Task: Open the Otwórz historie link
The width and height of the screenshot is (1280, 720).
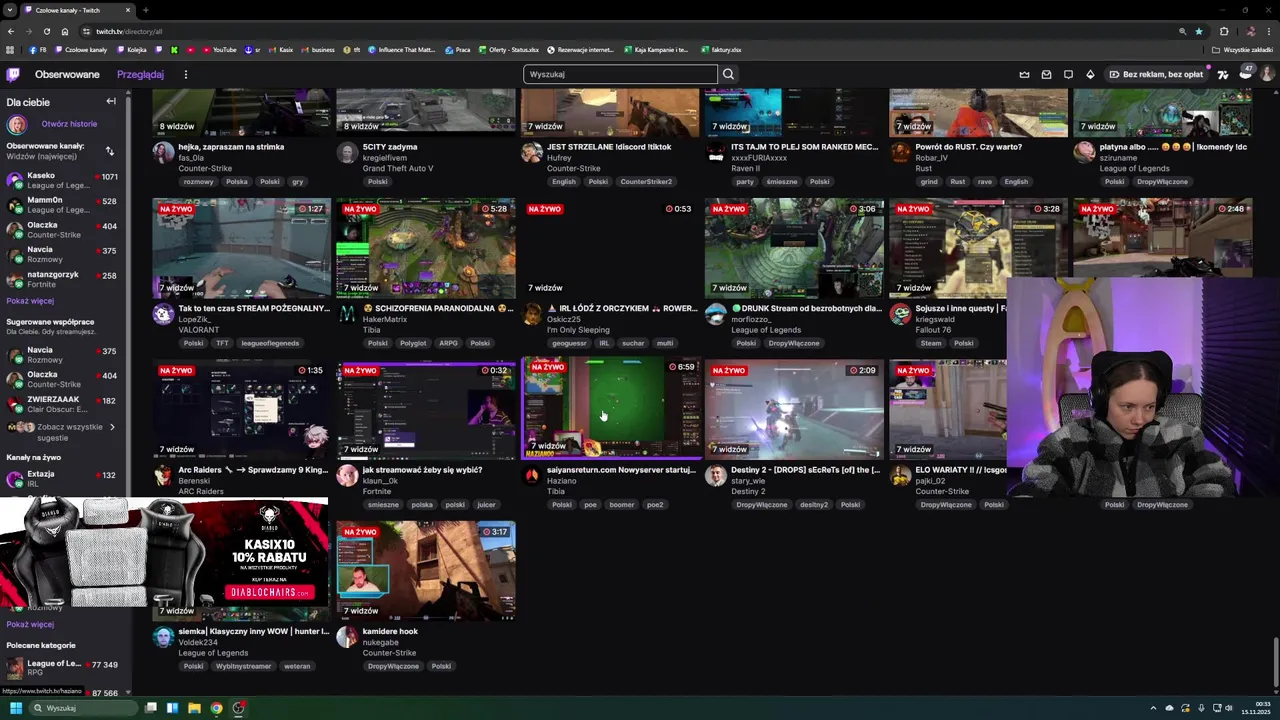Action: point(69,124)
